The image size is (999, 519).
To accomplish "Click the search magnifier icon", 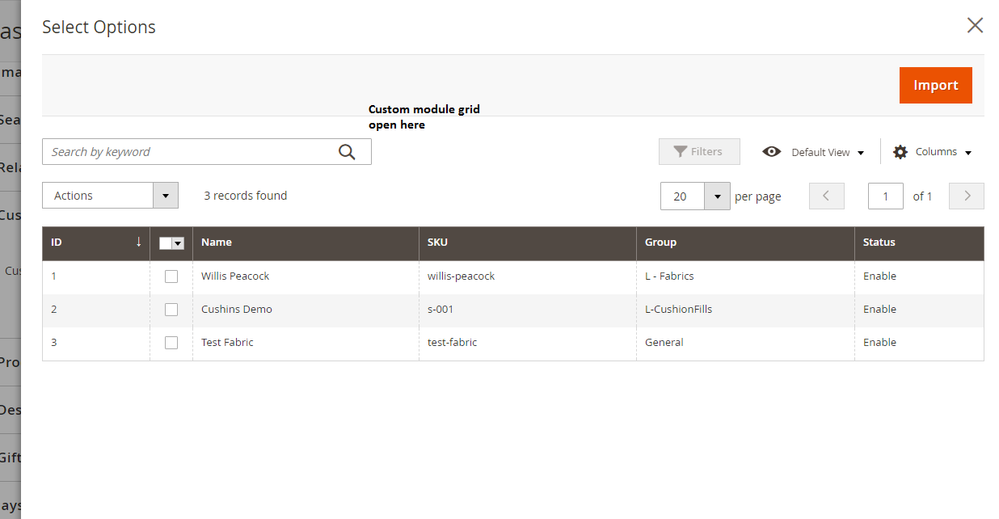I will coord(347,152).
